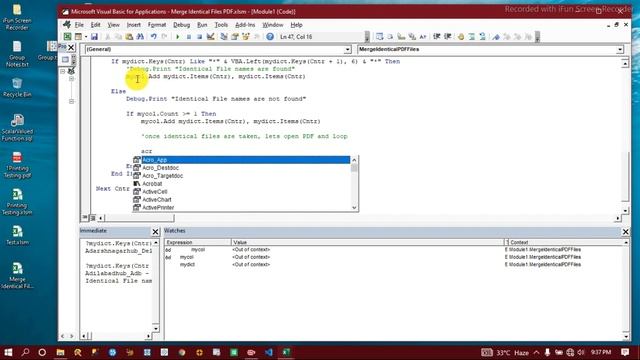Screen dimensions: 640x360
Task: Close the Watches pane
Action: tap(626, 232)
